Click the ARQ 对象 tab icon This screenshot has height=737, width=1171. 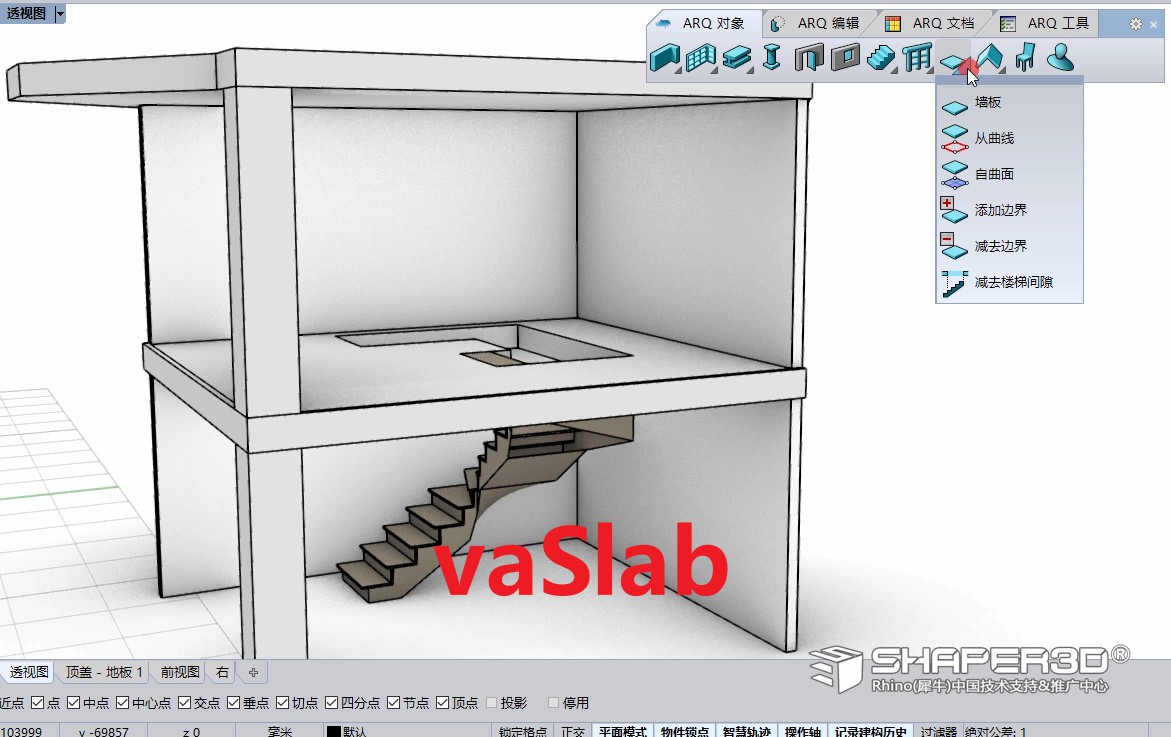click(x=663, y=23)
